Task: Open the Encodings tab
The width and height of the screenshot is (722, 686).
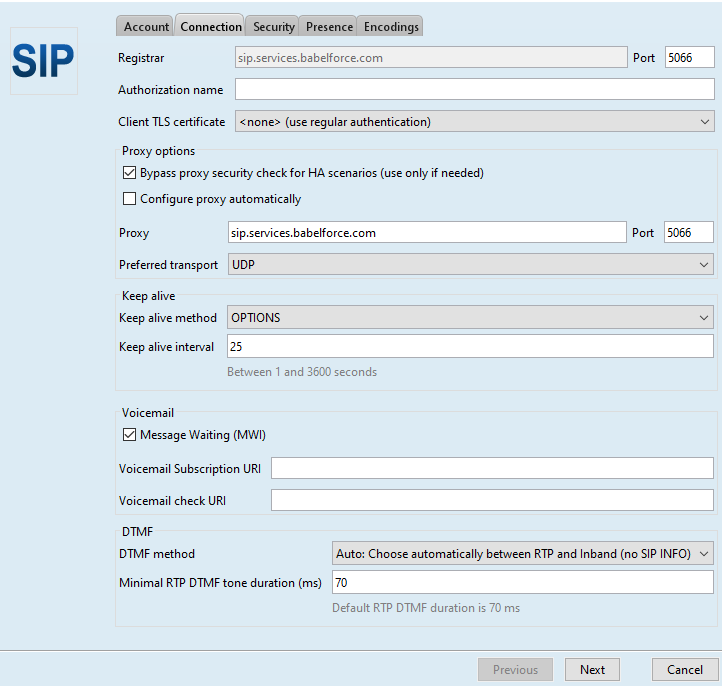Action: 390,27
